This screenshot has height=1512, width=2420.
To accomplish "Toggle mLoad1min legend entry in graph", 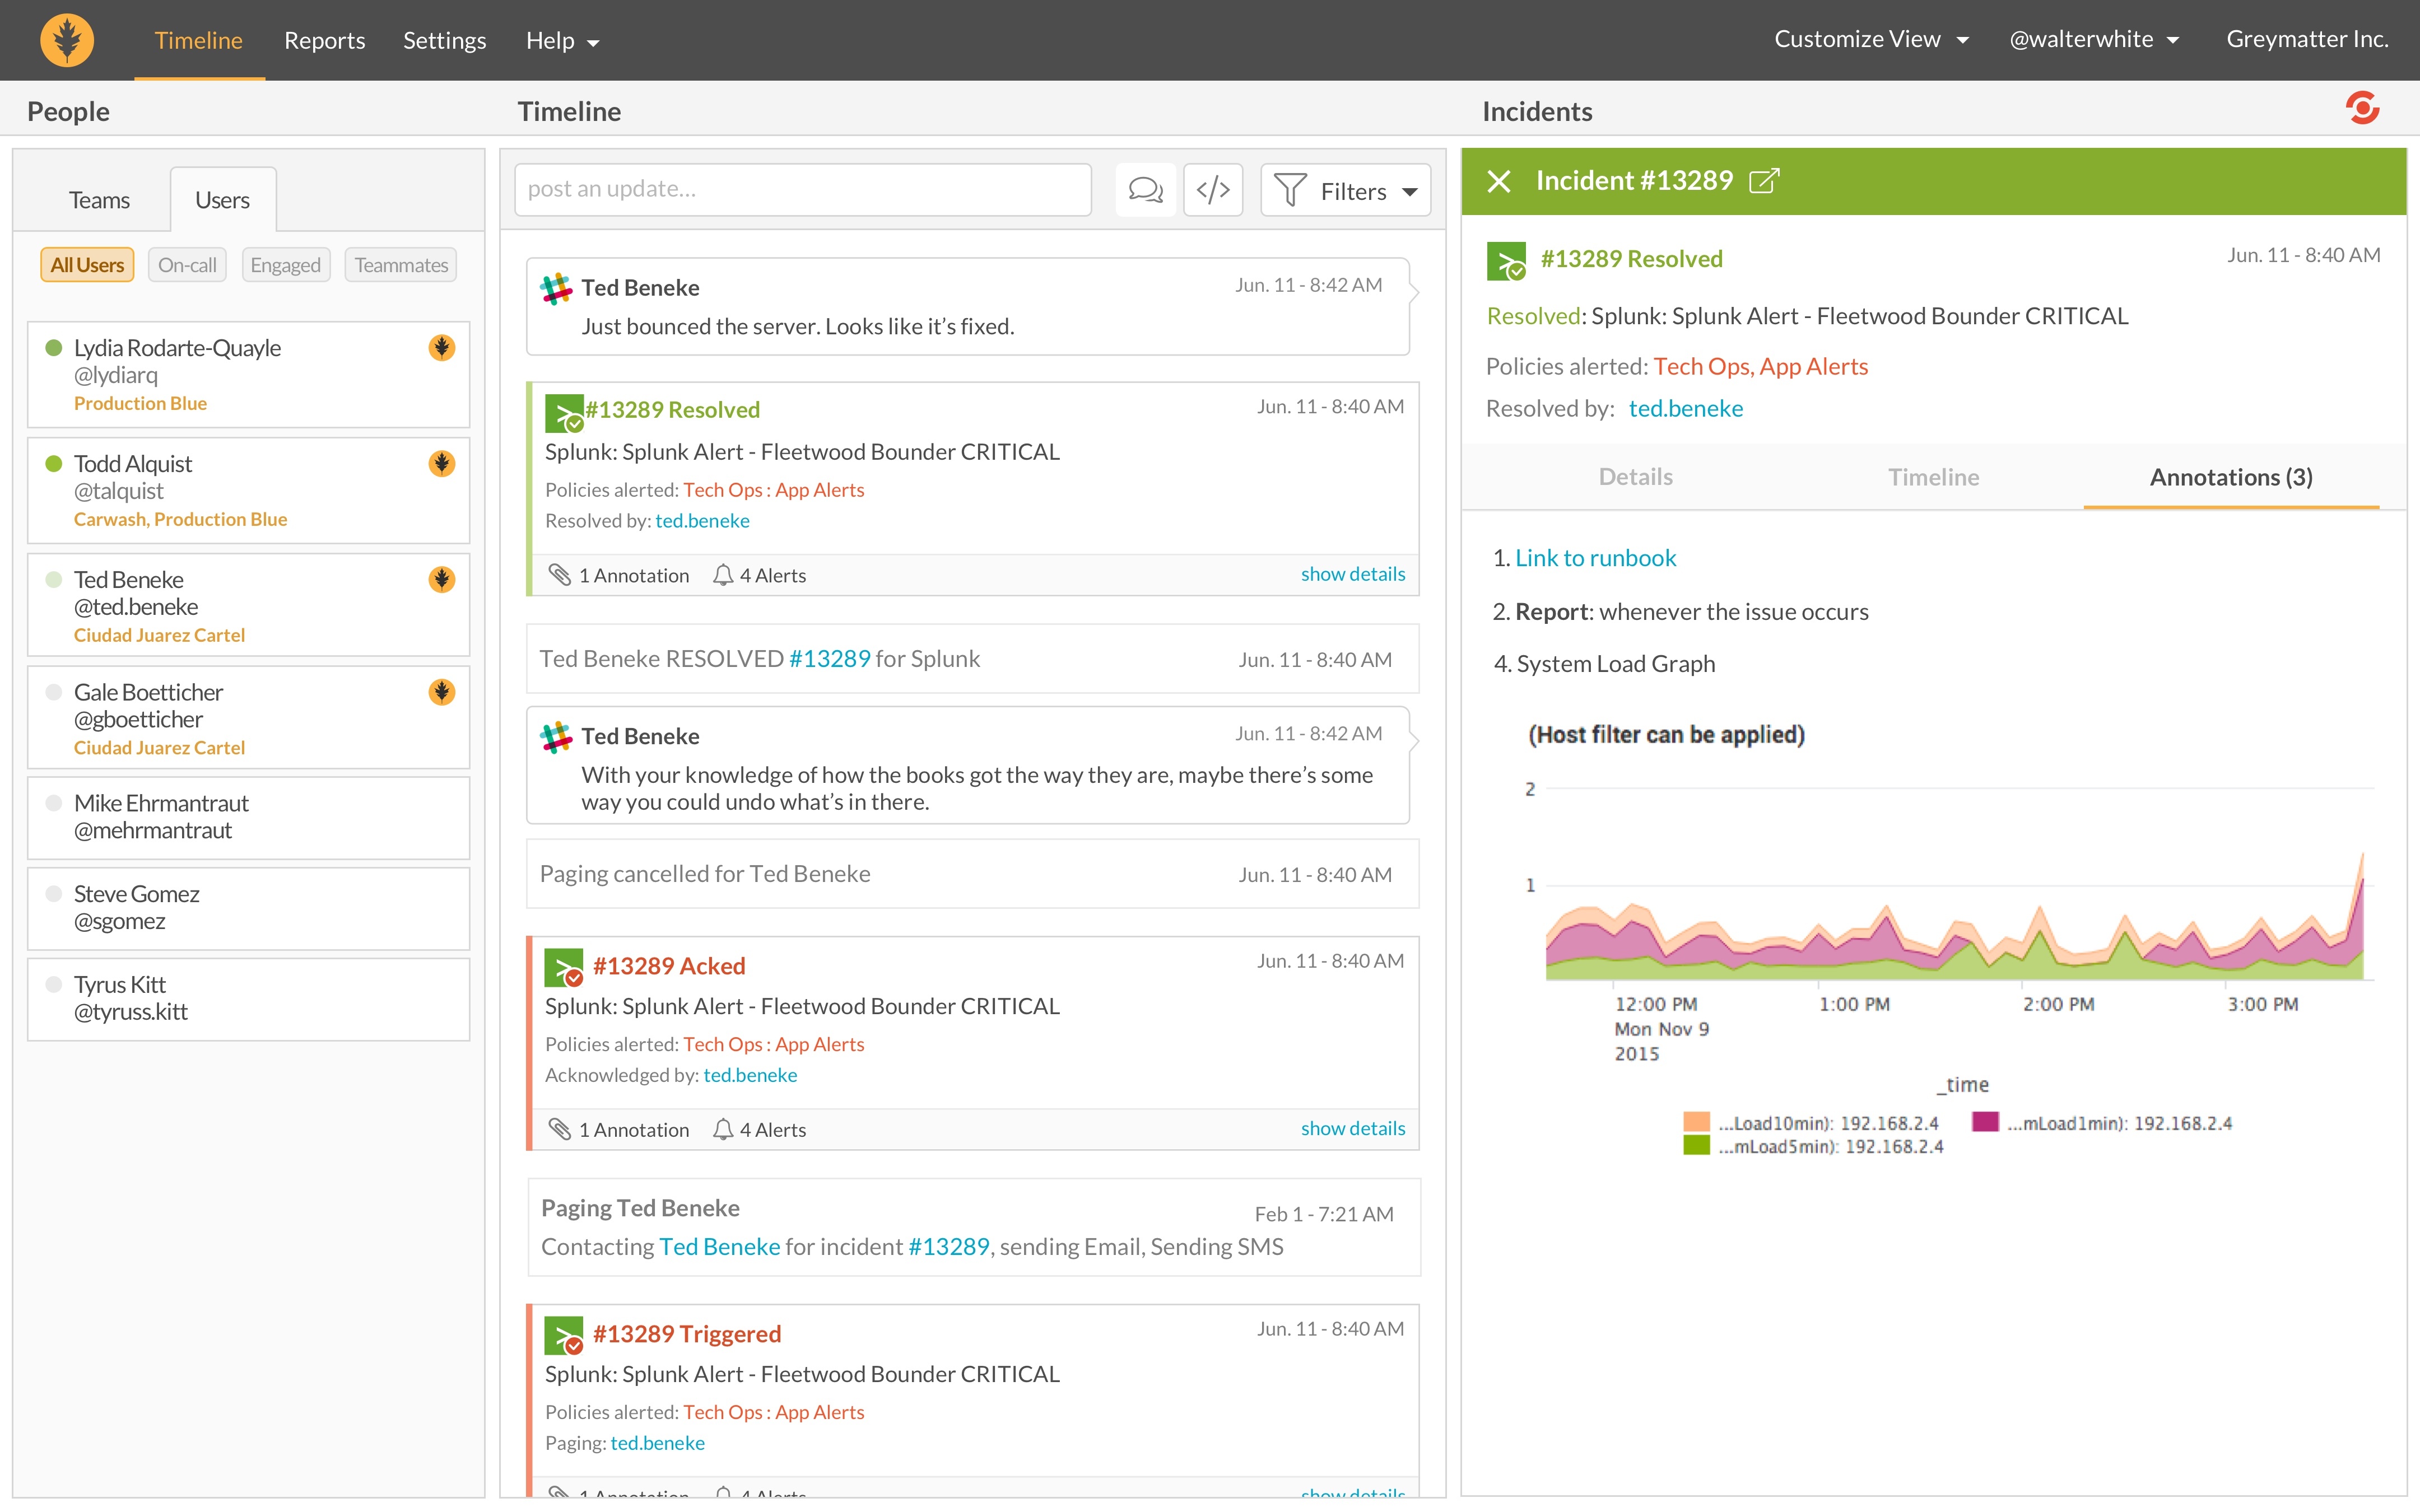I will [x=2102, y=1123].
